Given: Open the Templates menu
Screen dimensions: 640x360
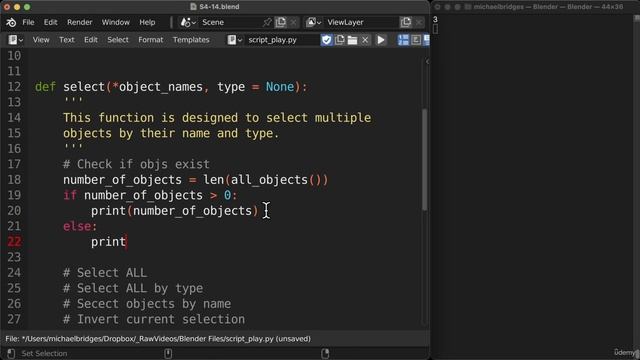Looking at the screenshot, I should (x=191, y=40).
